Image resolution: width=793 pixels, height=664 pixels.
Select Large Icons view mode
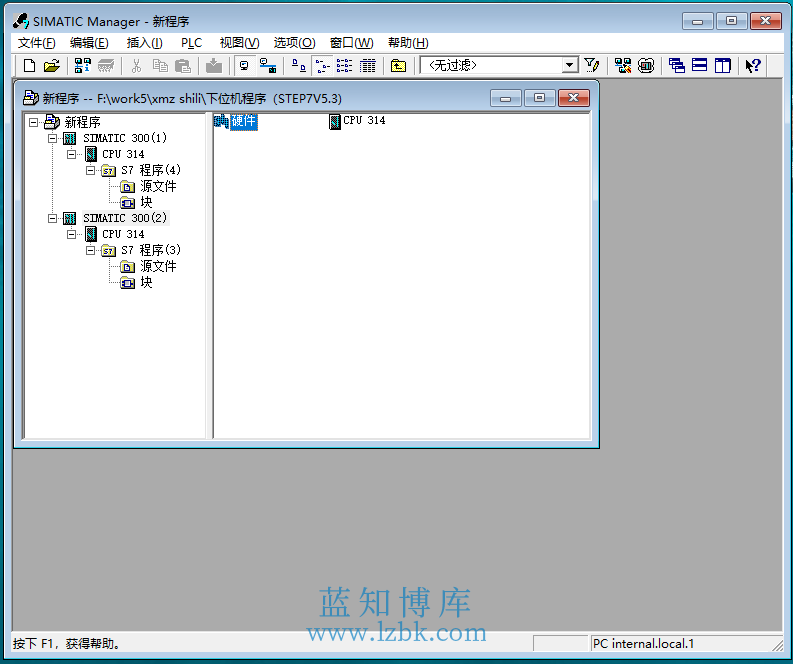coord(299,66)
